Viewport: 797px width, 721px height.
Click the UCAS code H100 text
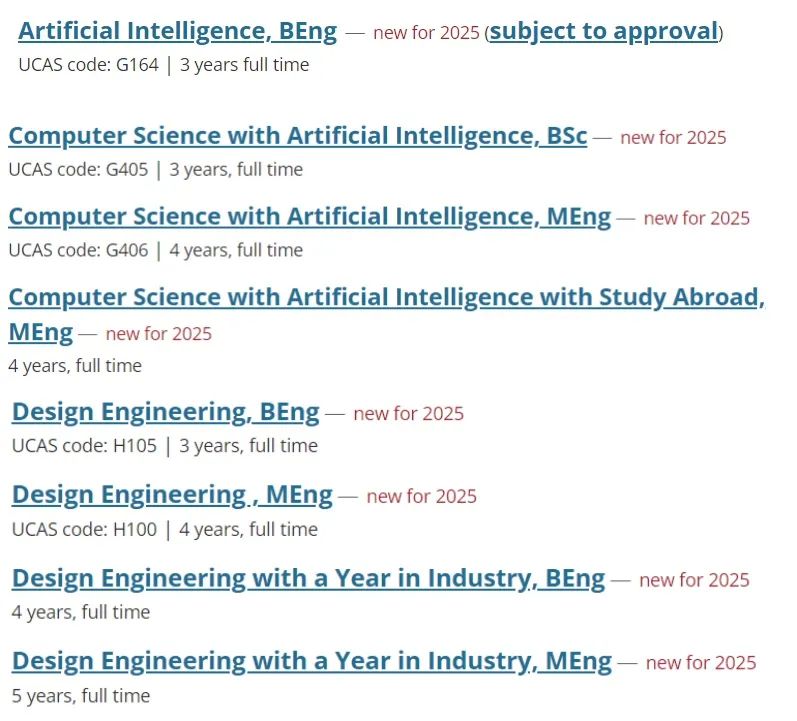point(84,530)
